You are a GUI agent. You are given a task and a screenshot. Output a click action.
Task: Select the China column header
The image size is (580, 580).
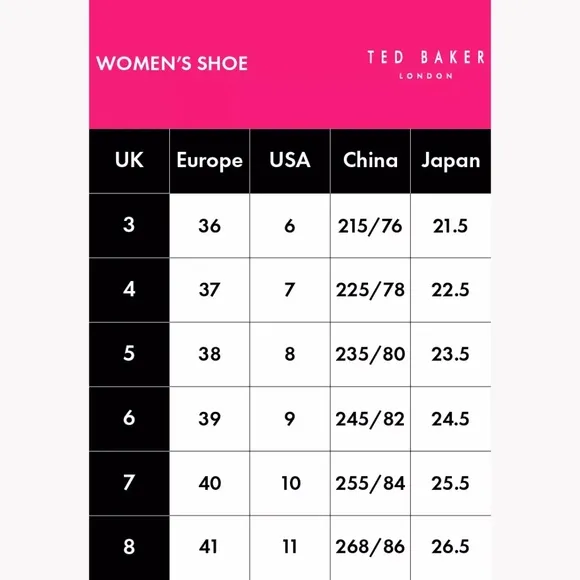[x=370, y=161]
